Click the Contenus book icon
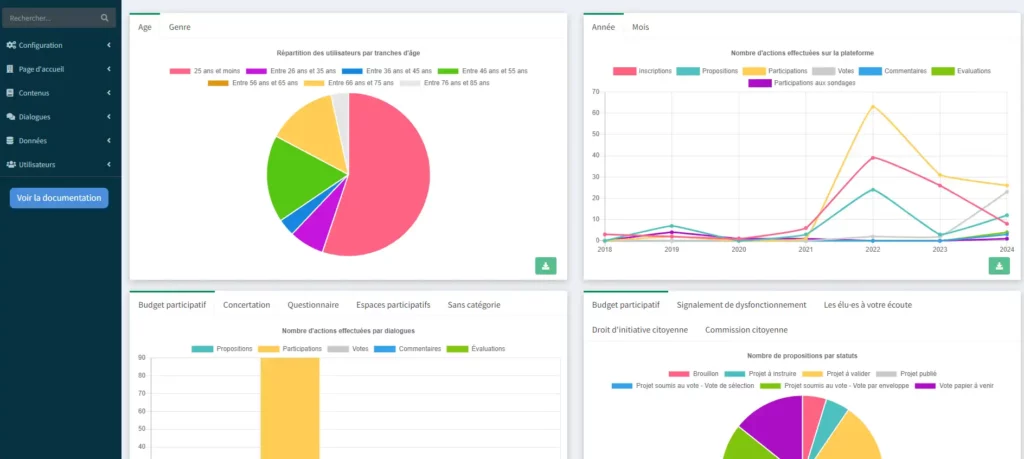The image size is (1024, 459). point(10,93)
